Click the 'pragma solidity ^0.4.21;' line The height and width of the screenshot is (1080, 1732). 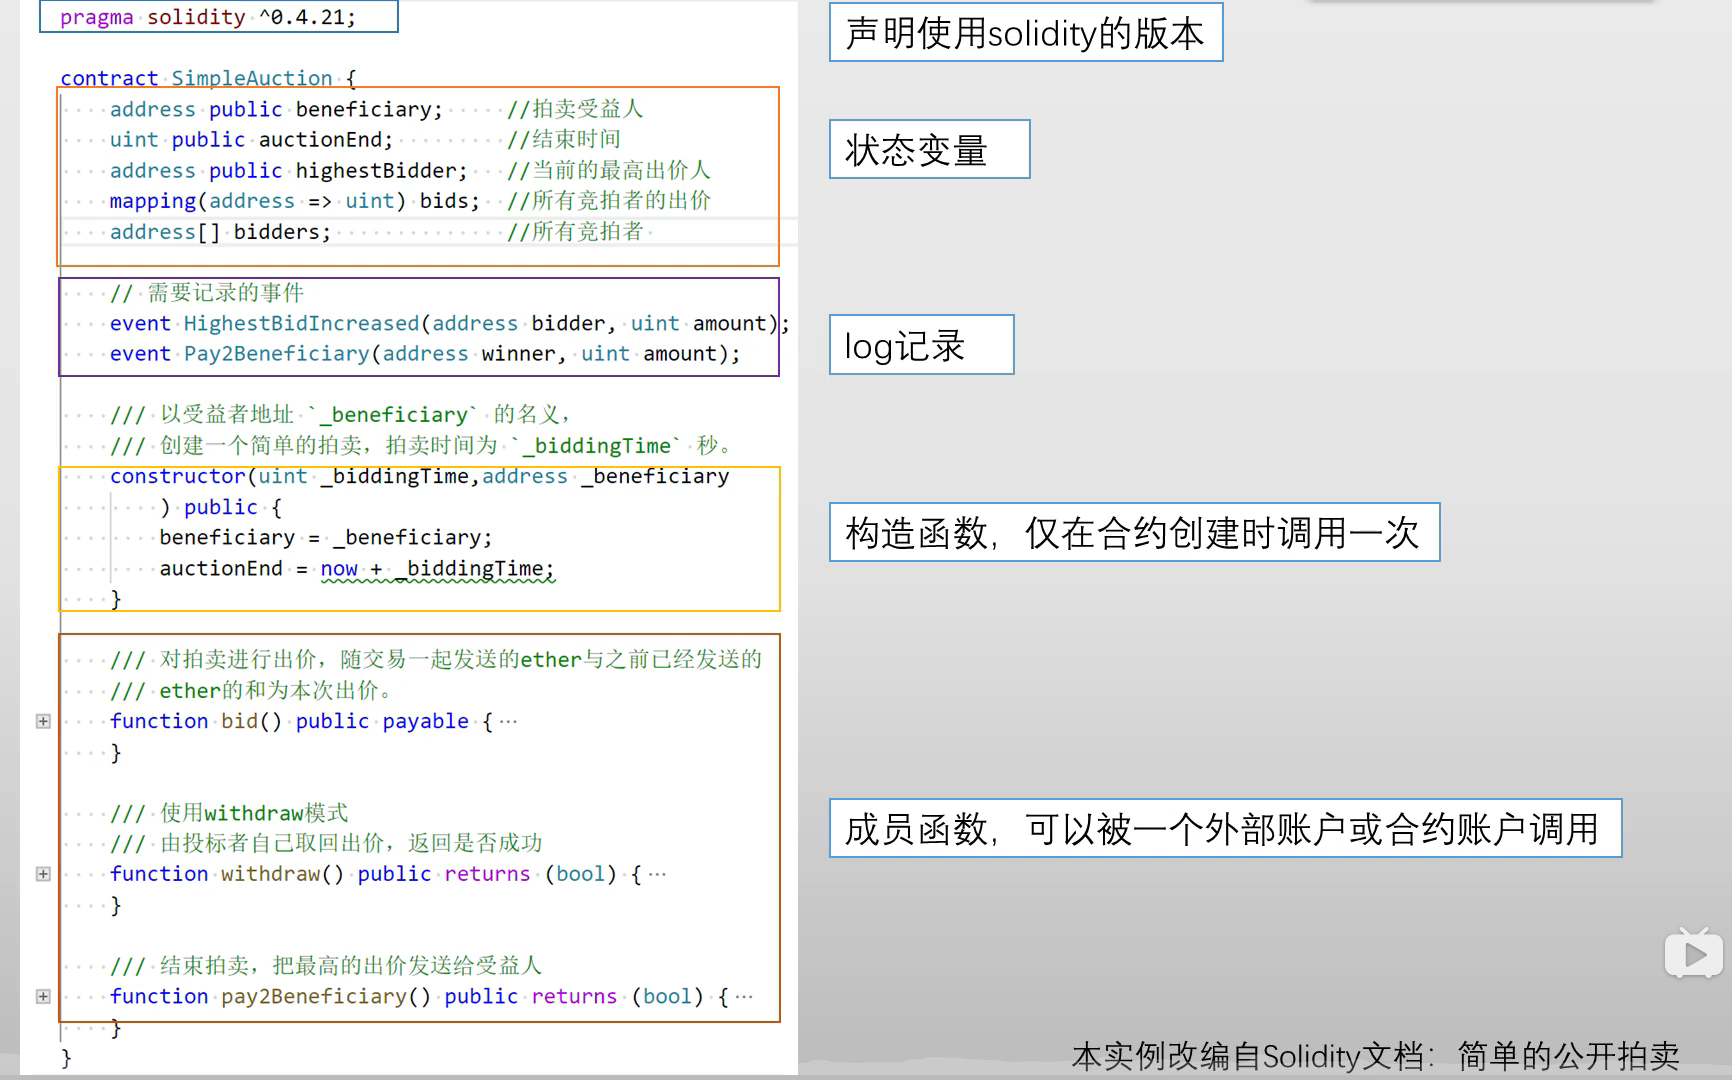click(x=208, y=17)
